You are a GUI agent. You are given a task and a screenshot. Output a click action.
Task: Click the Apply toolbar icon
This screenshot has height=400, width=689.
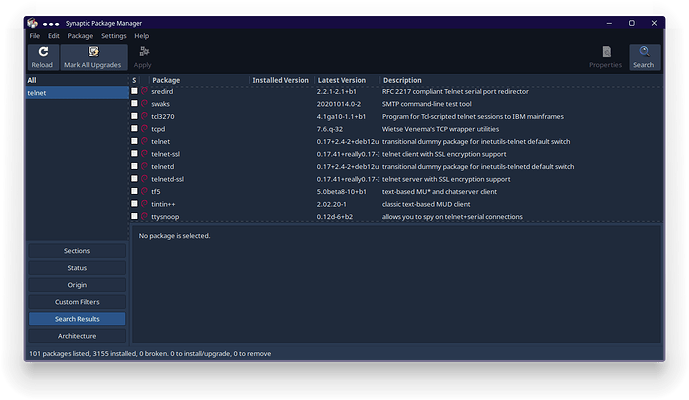(142, 57)
